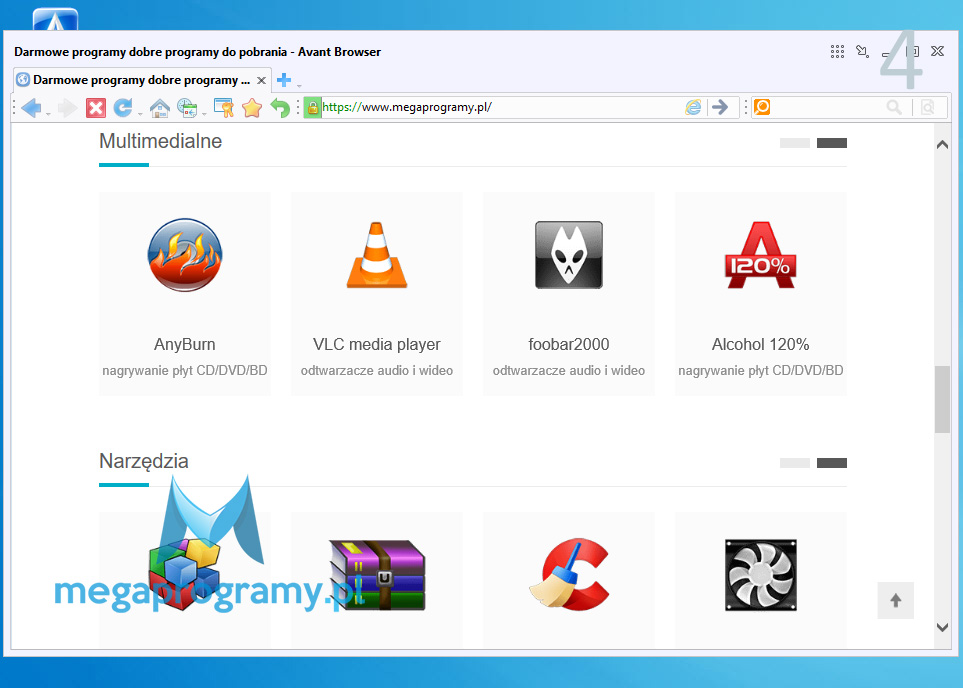Click the scrollbar down arrow
Image resolution: width=963 pixels, height=688 pixels.
coord(942,627)
